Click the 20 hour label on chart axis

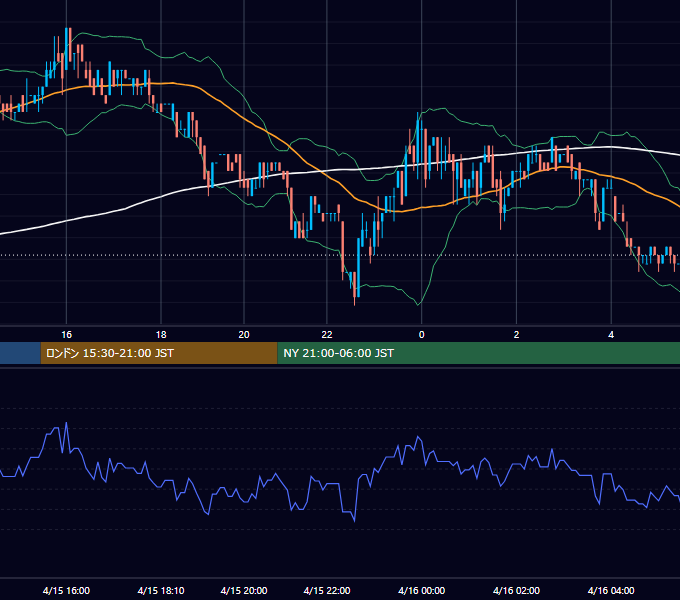tap(244, 334)
